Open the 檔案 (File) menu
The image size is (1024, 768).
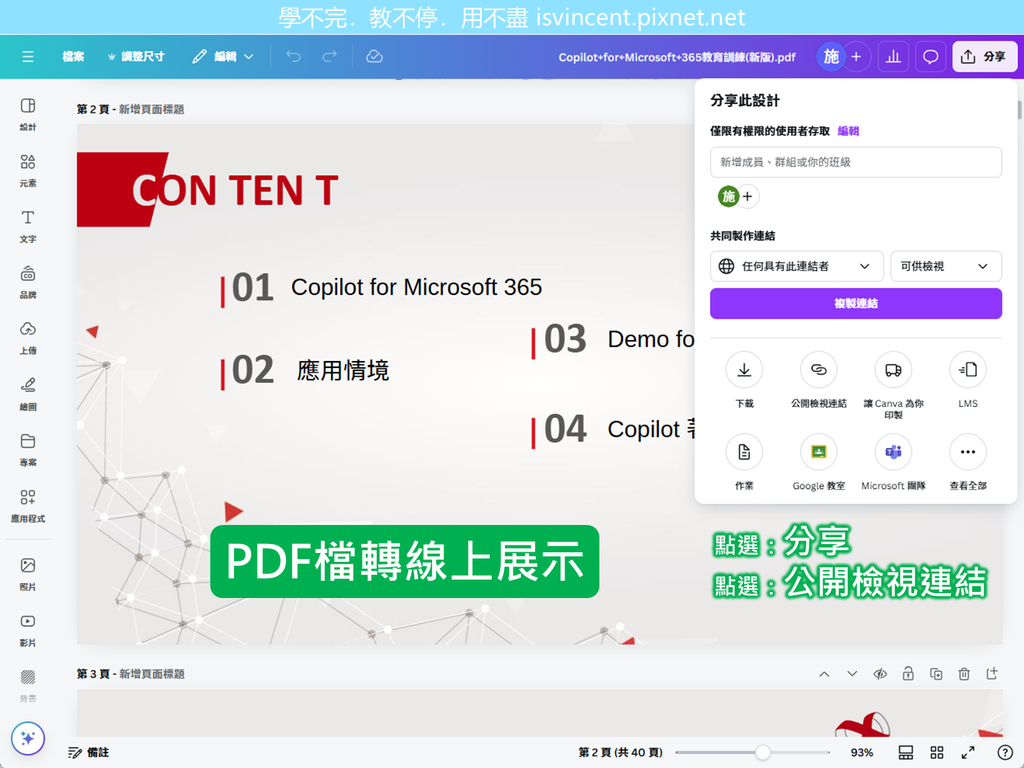point(72,57)
